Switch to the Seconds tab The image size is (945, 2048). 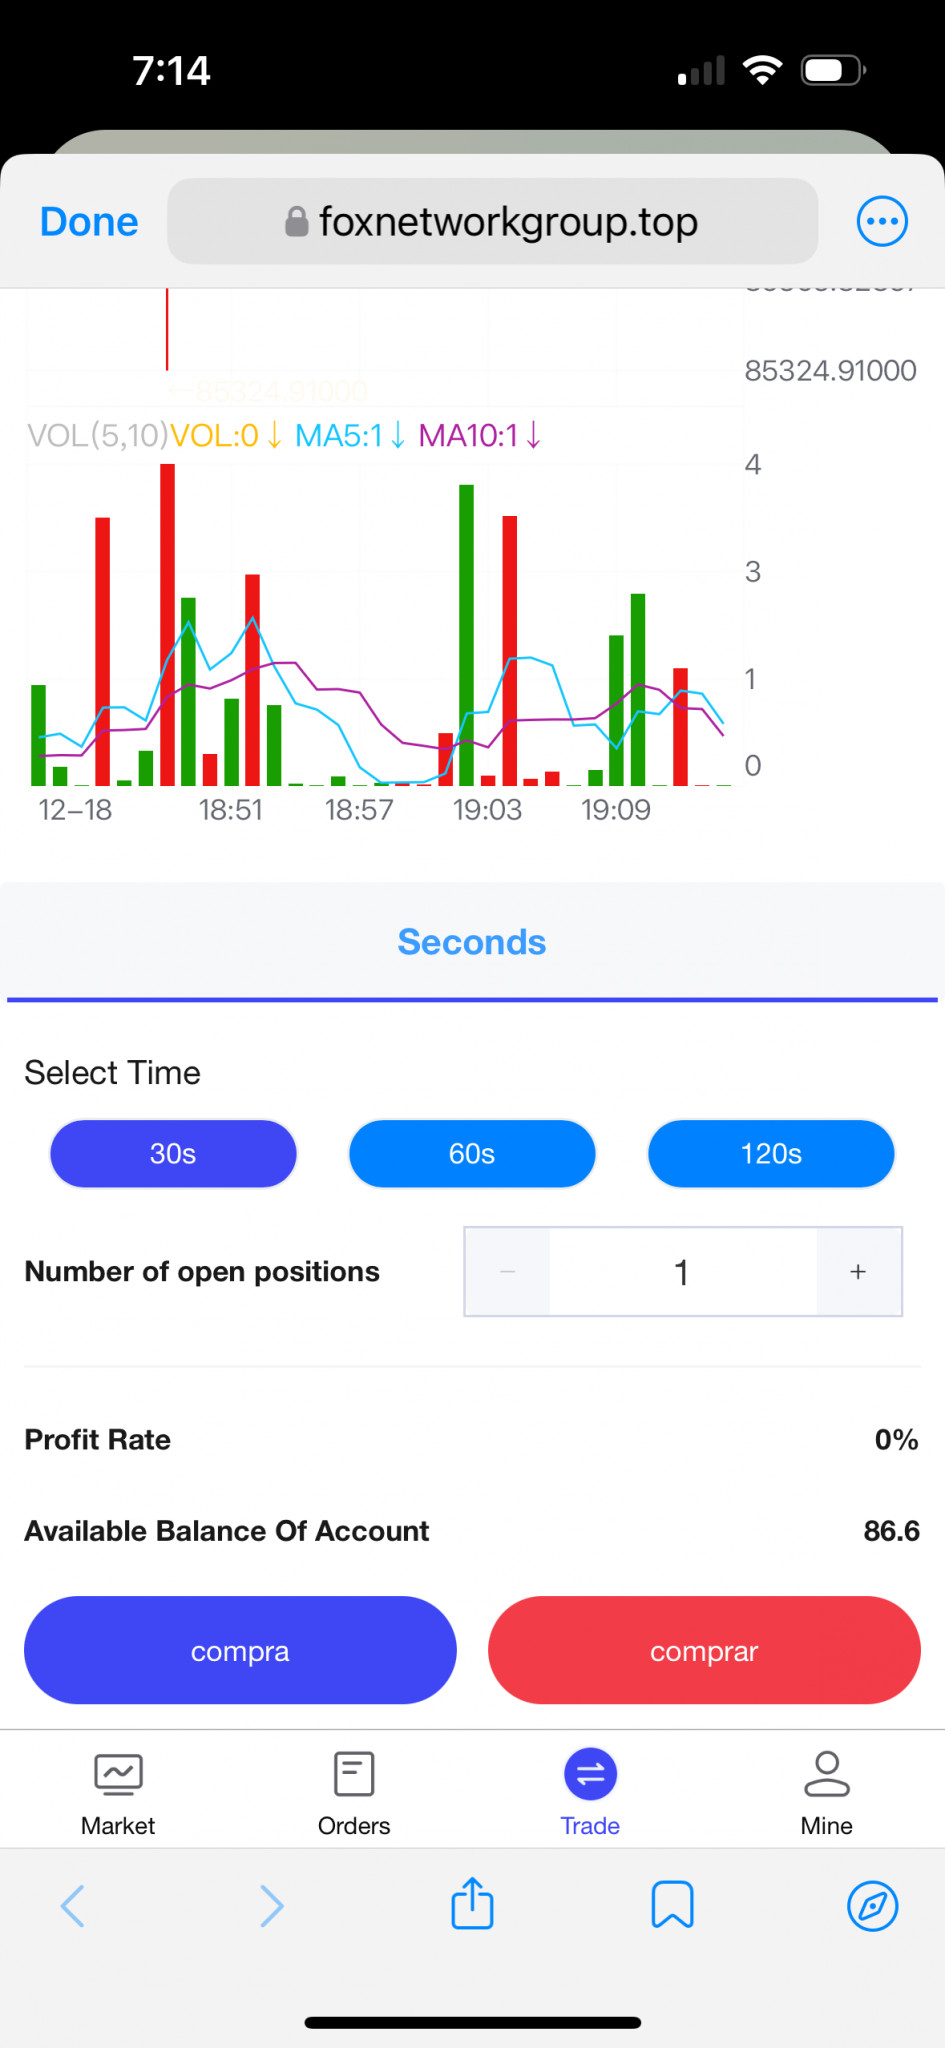click(x=472, y=942)
